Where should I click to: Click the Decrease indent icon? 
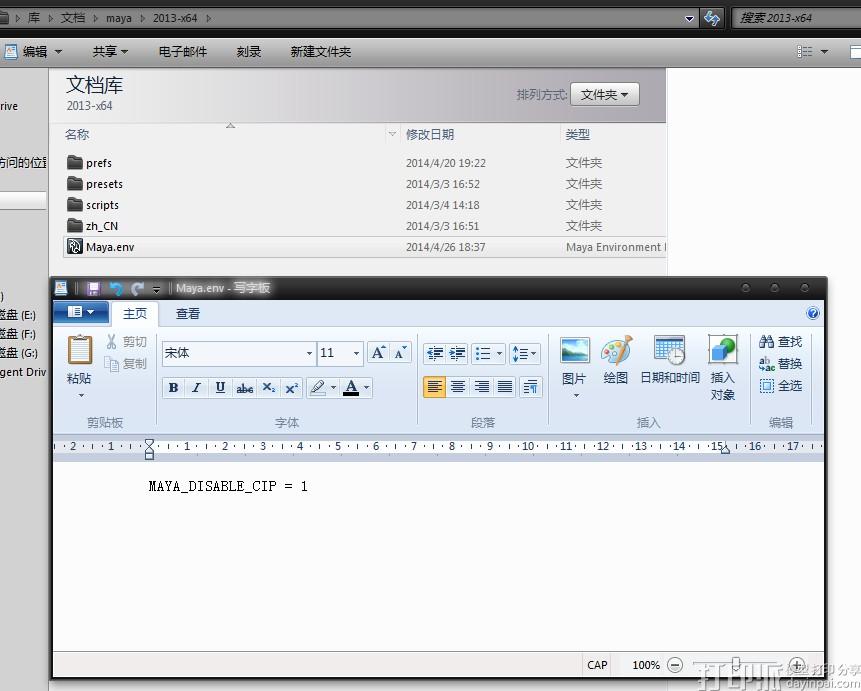pos(435,353)
